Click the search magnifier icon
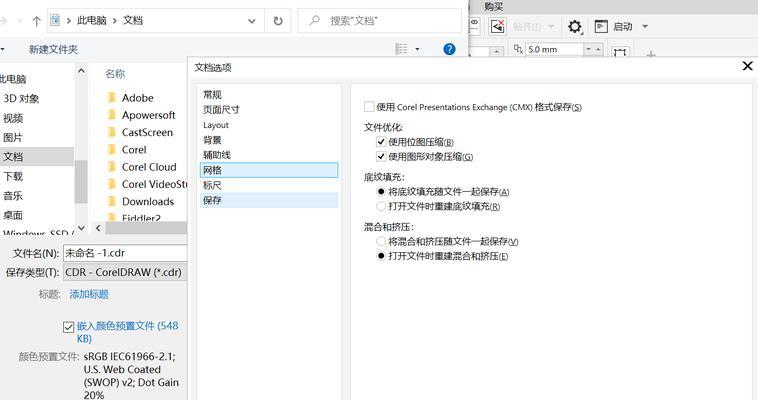Image resolution: width=758 pixels, height=400 pixels. tap(315, 21)
